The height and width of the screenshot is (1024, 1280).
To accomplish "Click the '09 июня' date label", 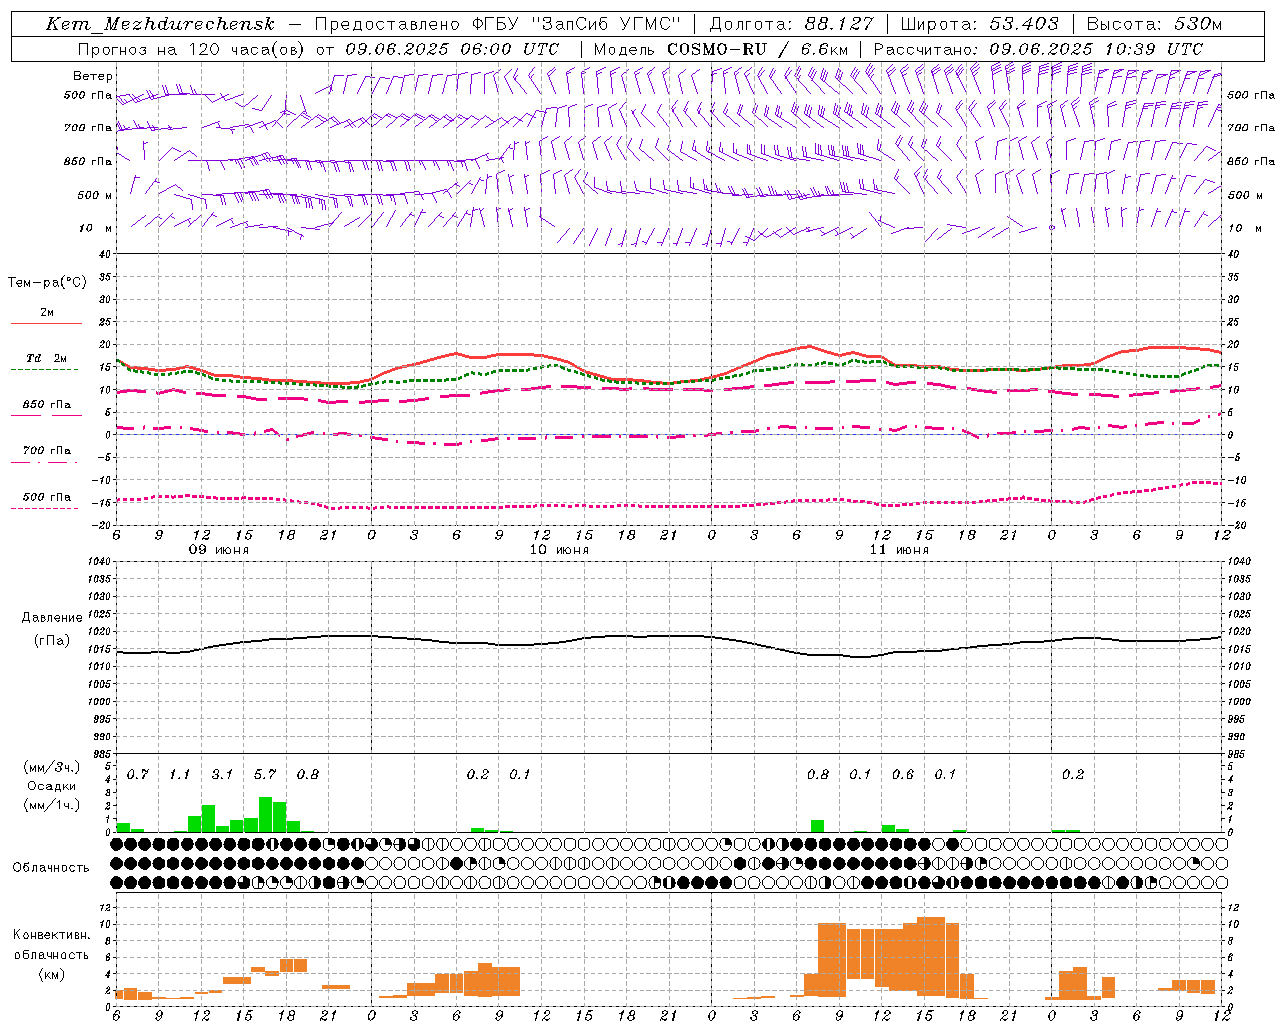I will pos(219,550).
